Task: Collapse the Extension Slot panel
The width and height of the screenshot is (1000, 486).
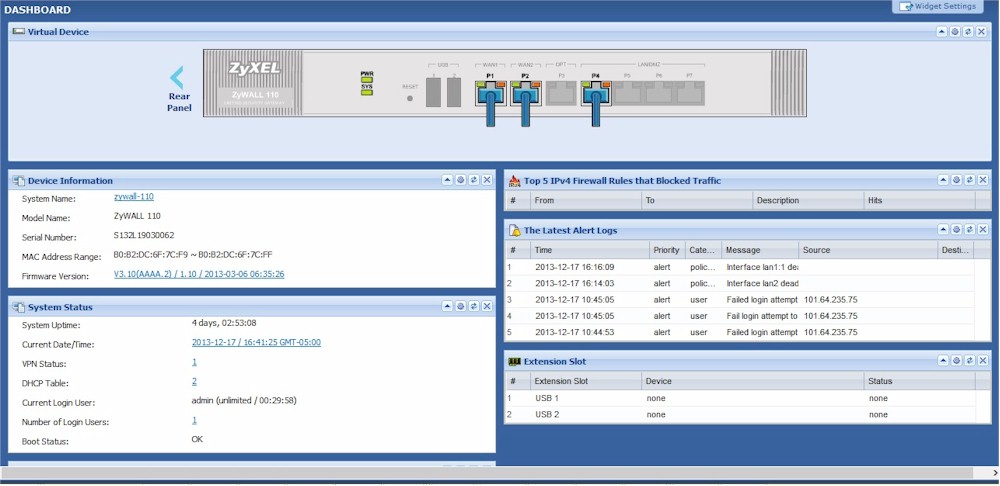Action: click(943, 361)
